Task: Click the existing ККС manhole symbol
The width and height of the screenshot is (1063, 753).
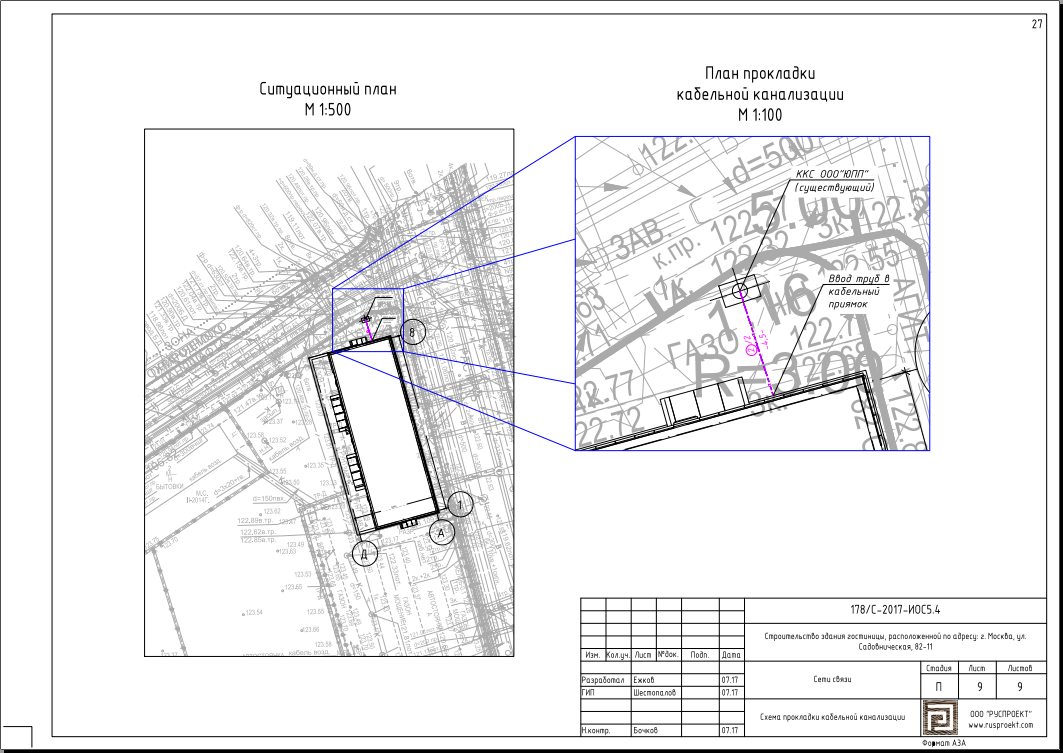Action: (739, 292)
